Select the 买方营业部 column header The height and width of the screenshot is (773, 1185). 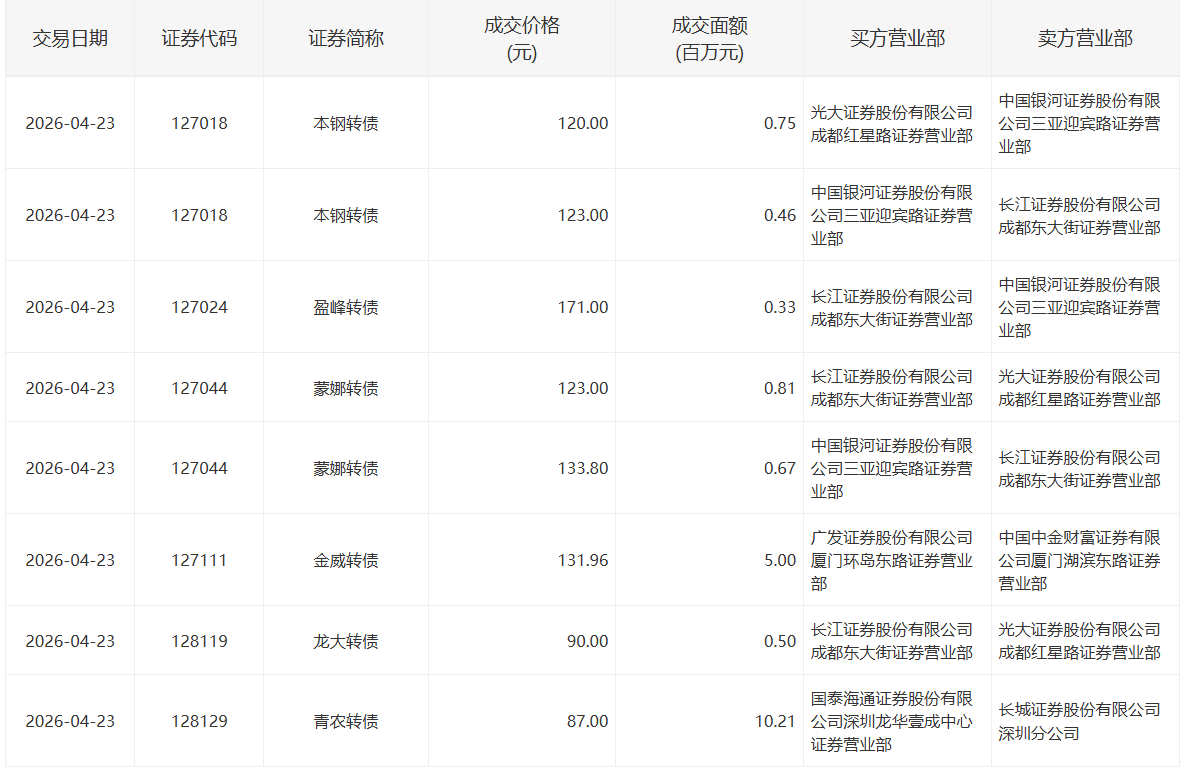point(897,39)
